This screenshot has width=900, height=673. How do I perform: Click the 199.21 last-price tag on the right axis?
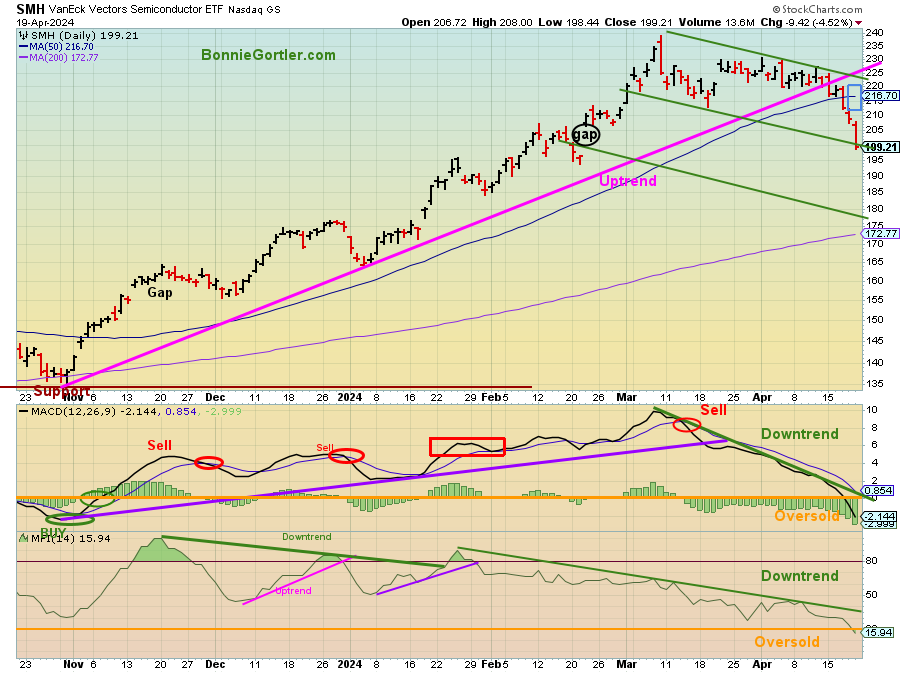click(x=880, y=147)
